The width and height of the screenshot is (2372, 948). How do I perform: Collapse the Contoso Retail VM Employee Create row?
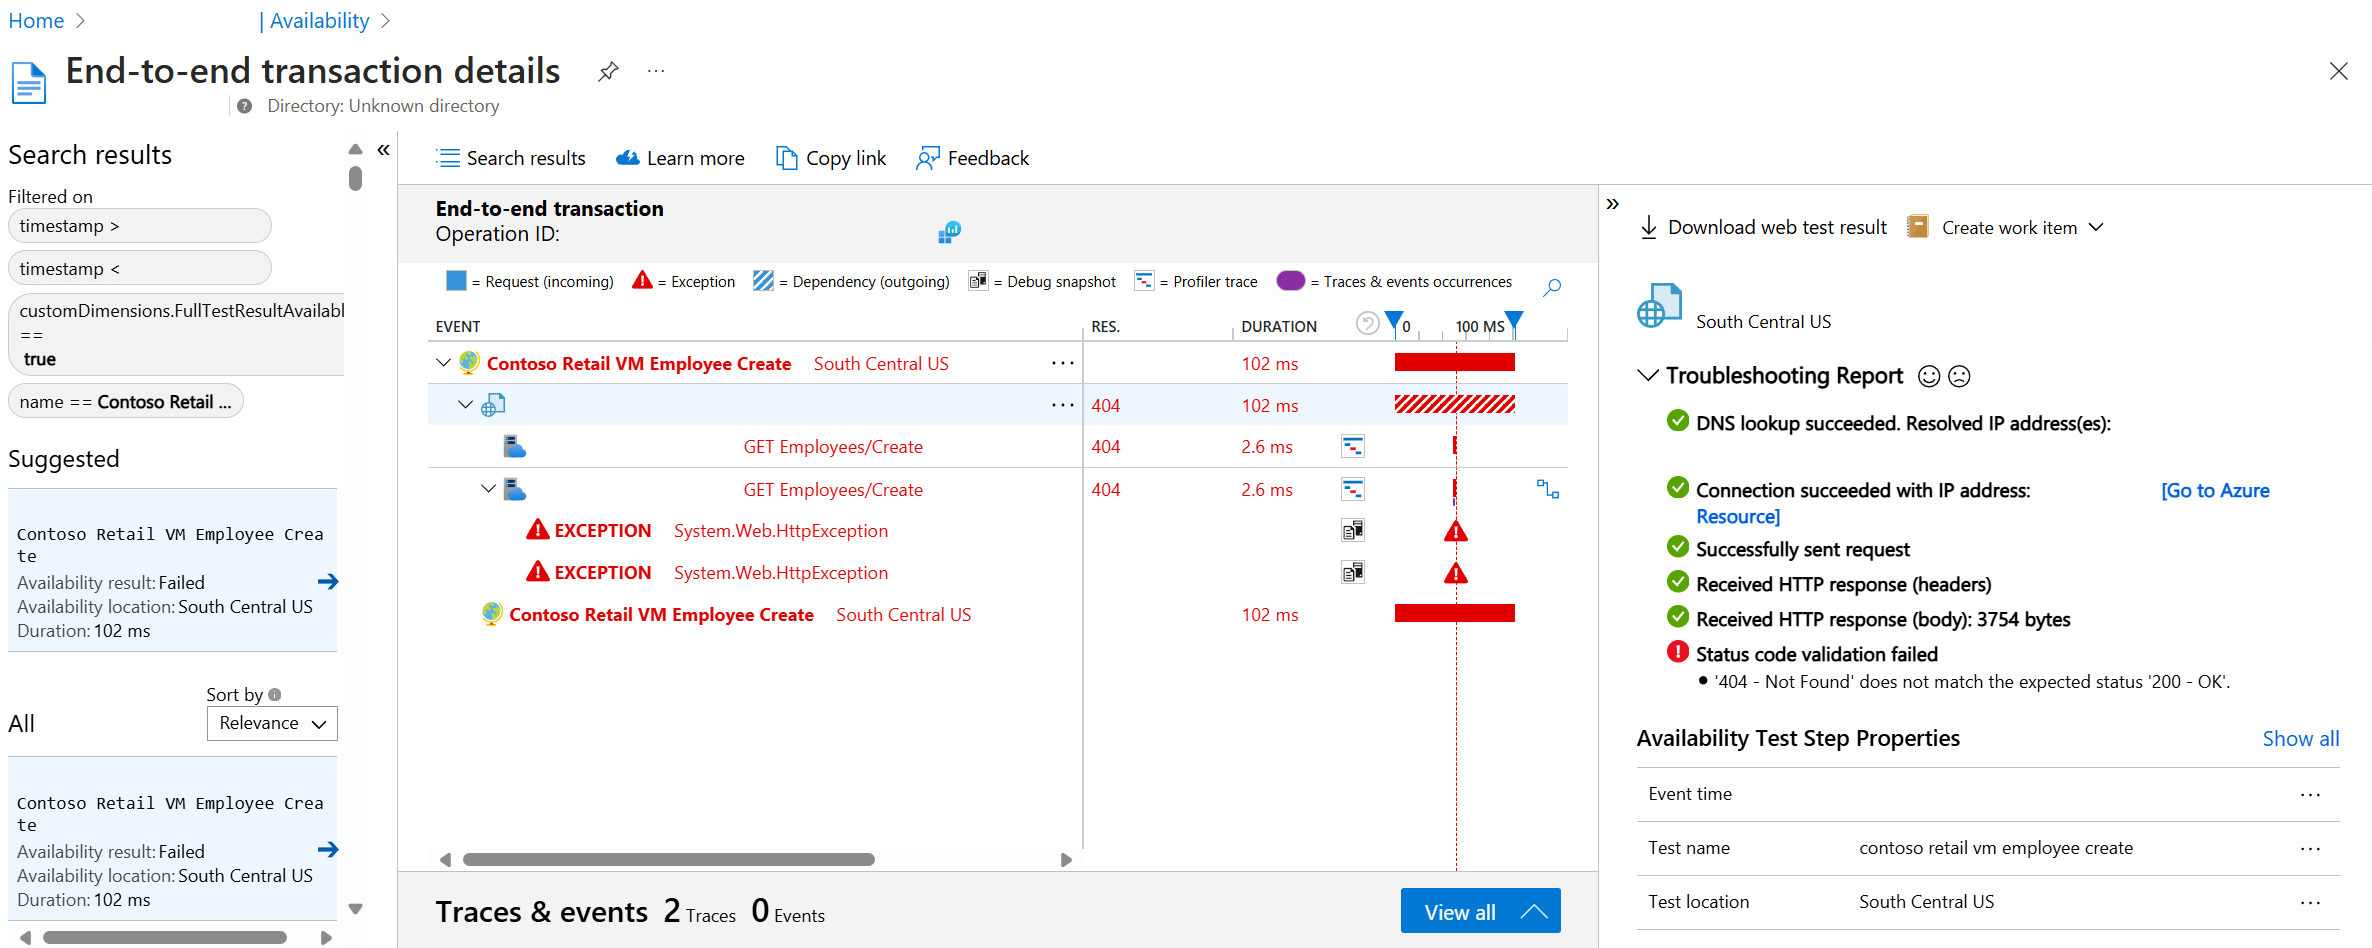(x=443, y=363)
